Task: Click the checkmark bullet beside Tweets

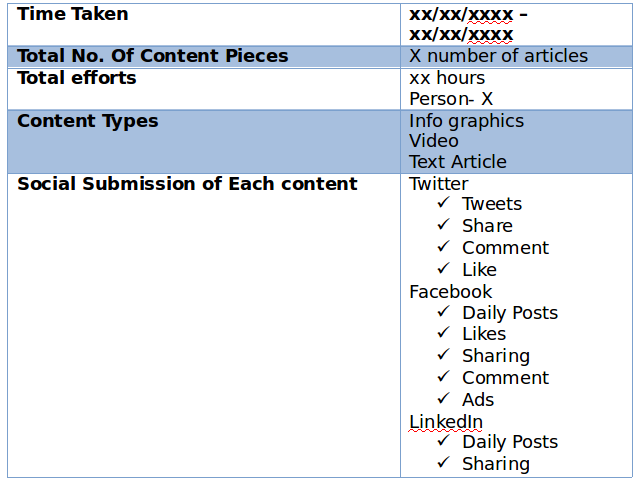Action: (x=443, y=204)
